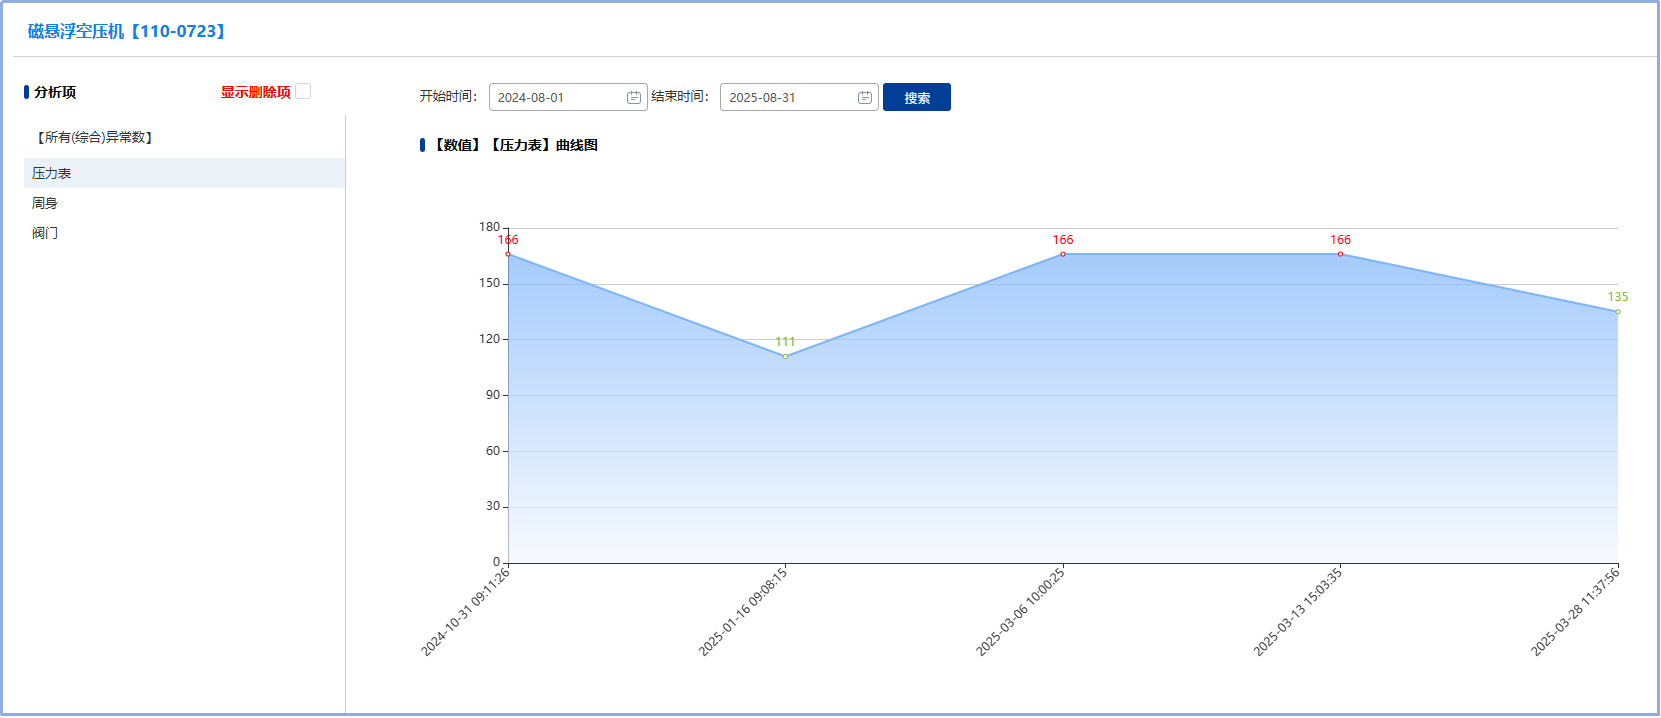Open 【所有(综合)异常数】 item
Screen dimensions: 1661x718
pyautogui.click(x=94, y=137)
